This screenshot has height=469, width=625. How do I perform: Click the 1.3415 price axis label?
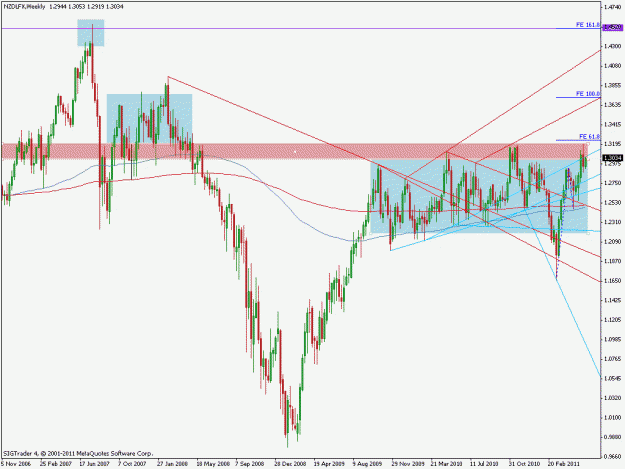[614, 124]
